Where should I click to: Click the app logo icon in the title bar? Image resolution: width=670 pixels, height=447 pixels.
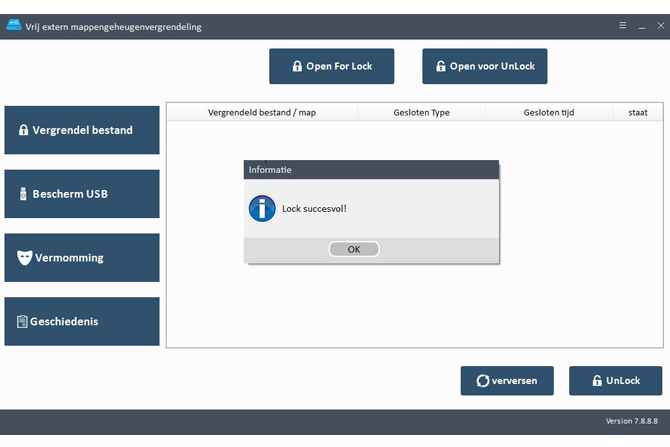(x=14, y=26)
